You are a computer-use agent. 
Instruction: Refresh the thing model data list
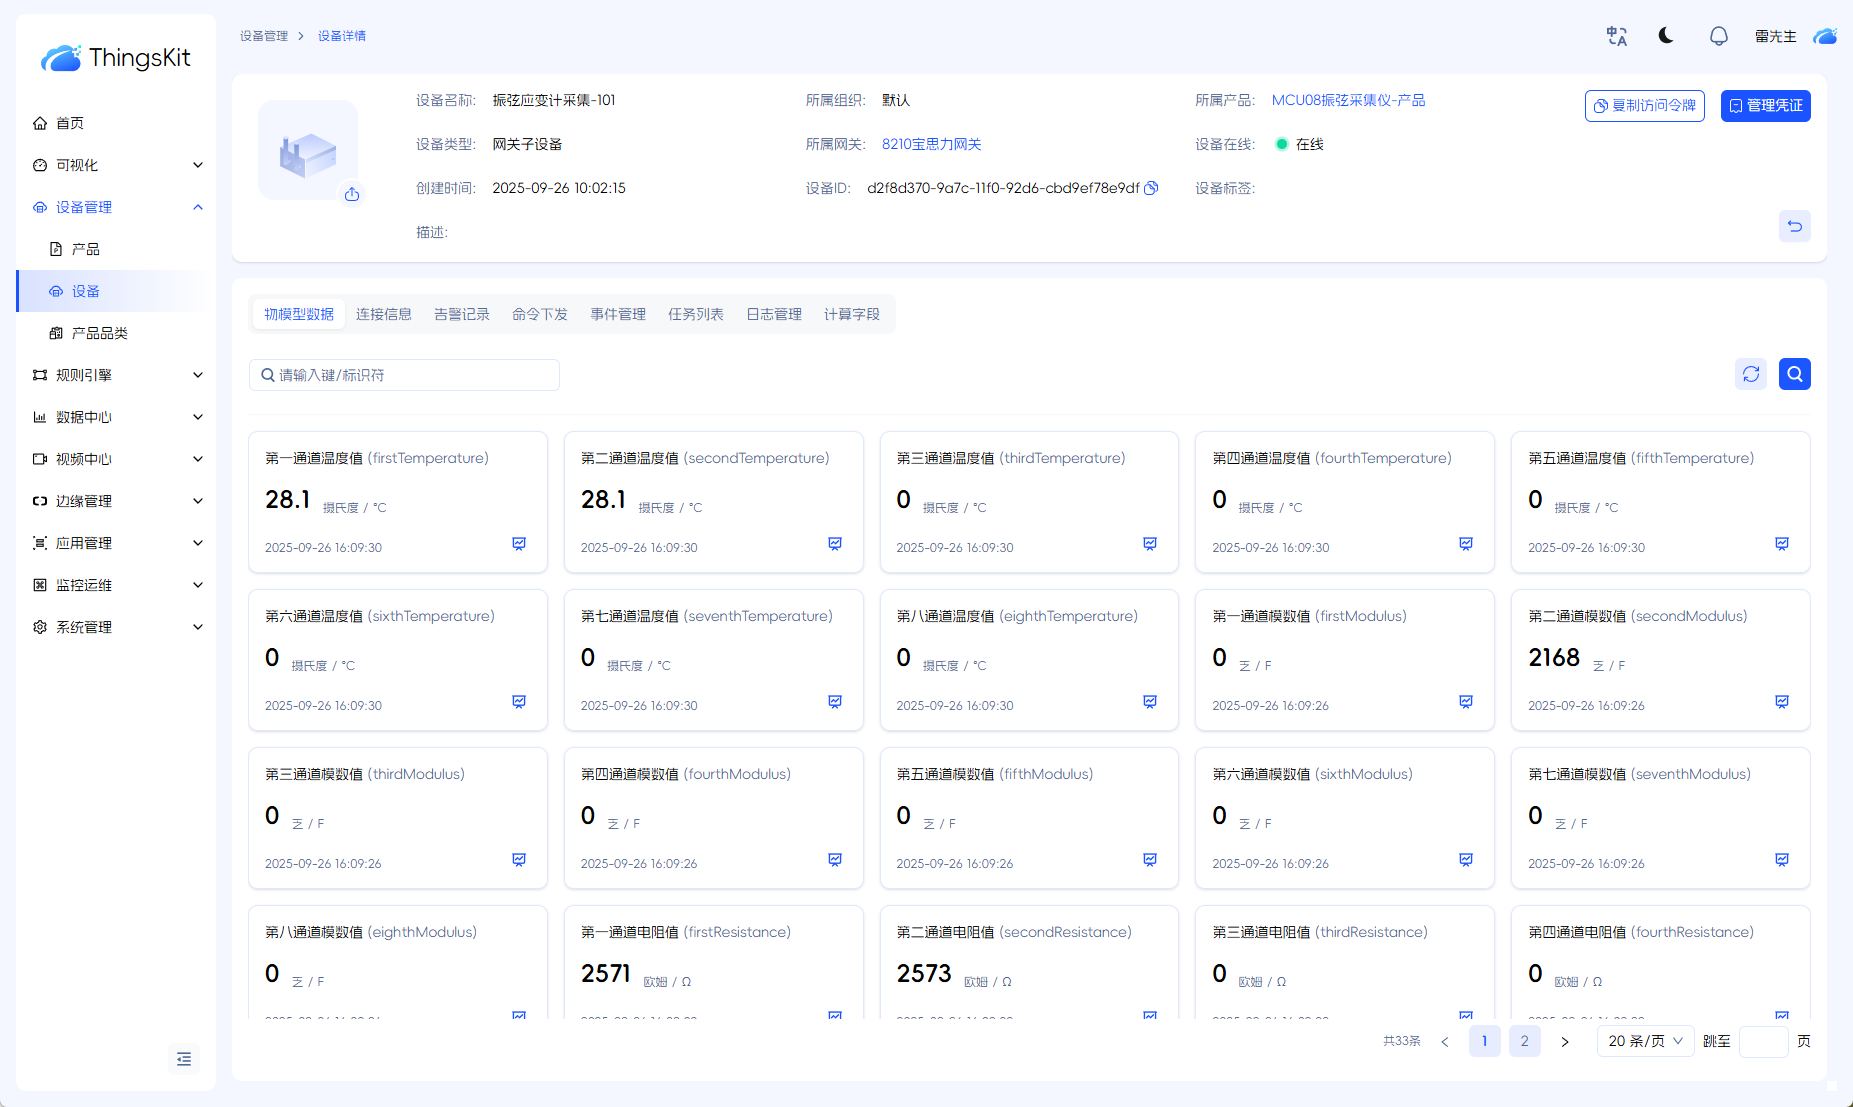(x=1750, y=374)
